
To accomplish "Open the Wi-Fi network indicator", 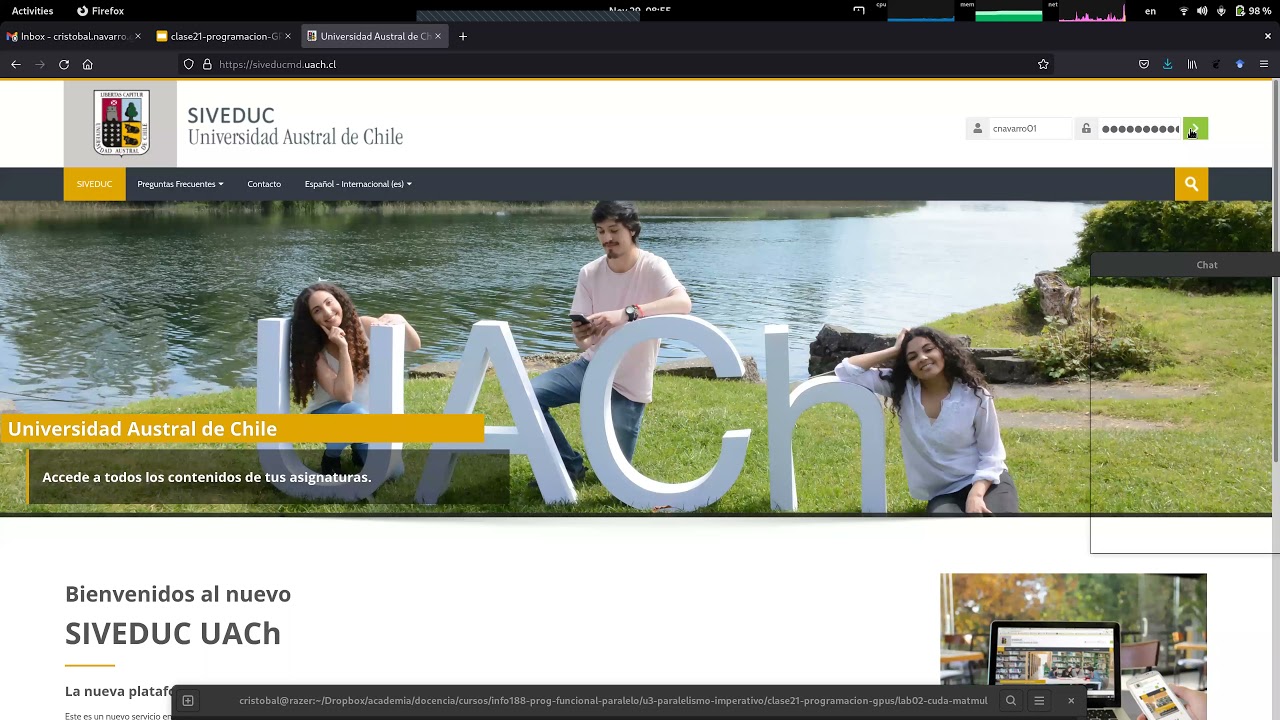I will point(1184,11).
